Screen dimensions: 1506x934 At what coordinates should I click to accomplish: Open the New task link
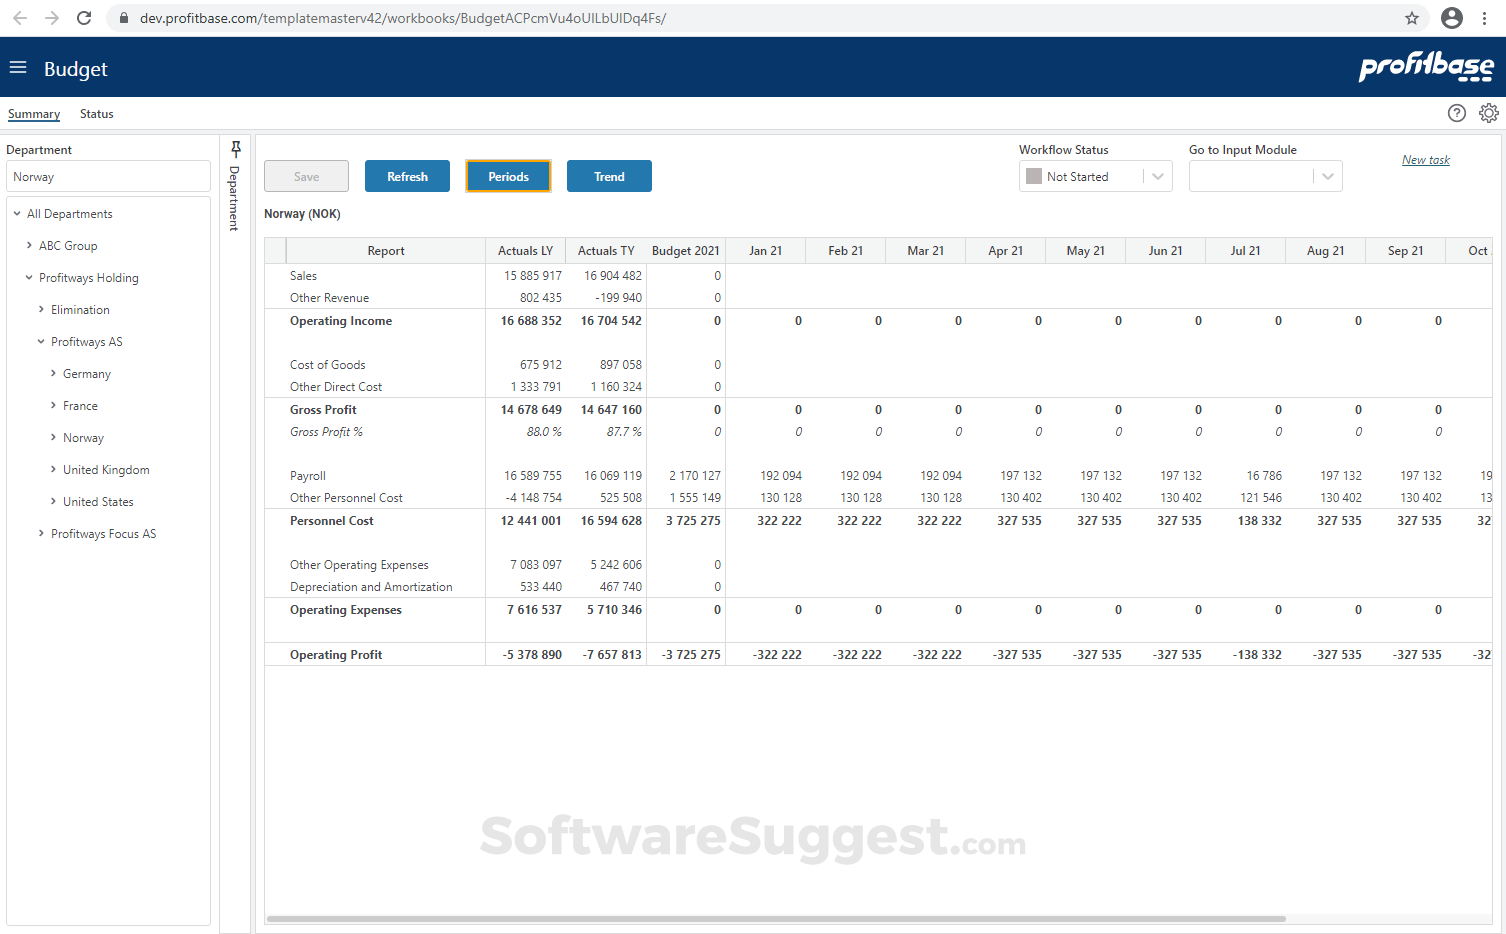[1425, 159]
